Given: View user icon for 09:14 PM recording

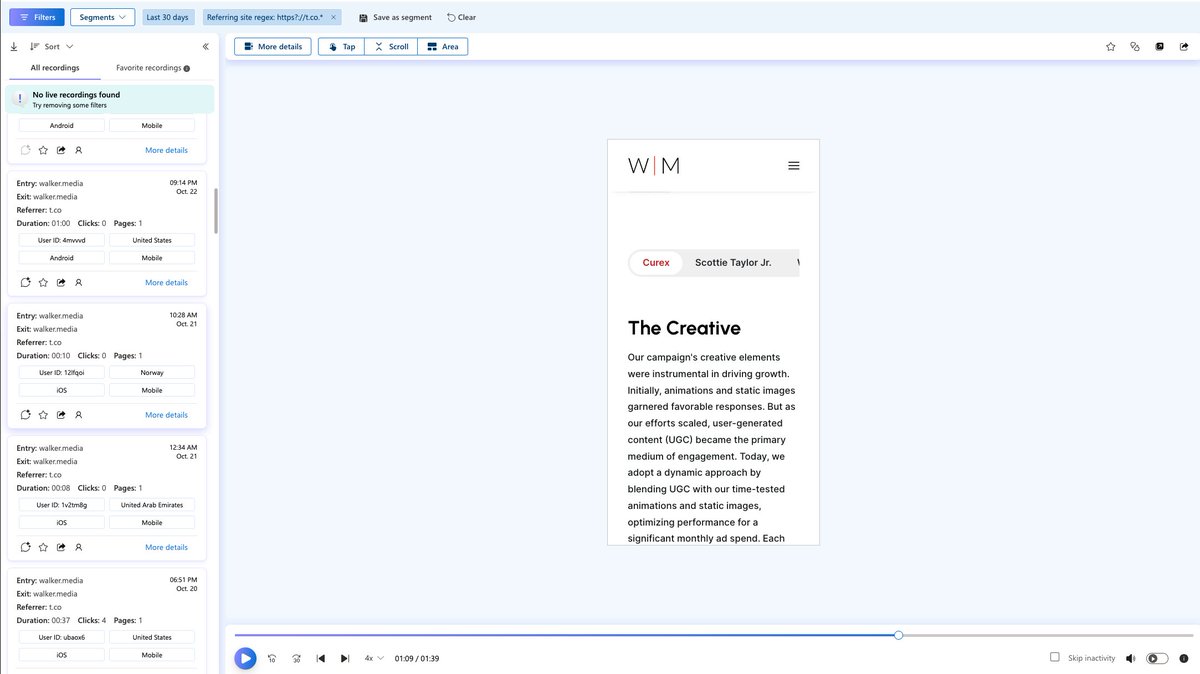Looking at the screenshot, I should (x=79, y=282).
